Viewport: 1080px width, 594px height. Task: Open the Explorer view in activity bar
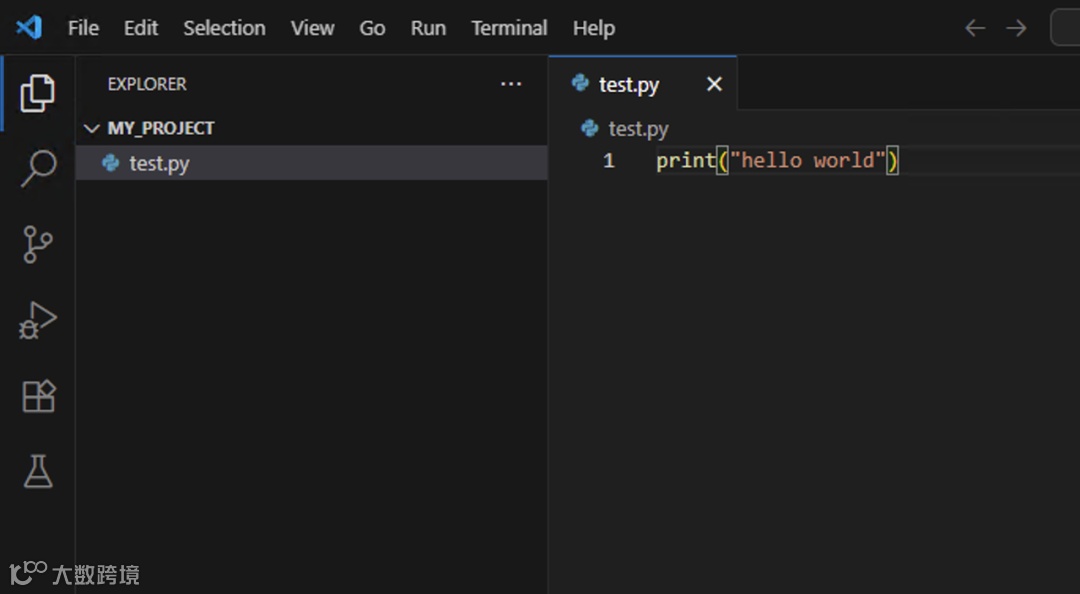[37, 94]
